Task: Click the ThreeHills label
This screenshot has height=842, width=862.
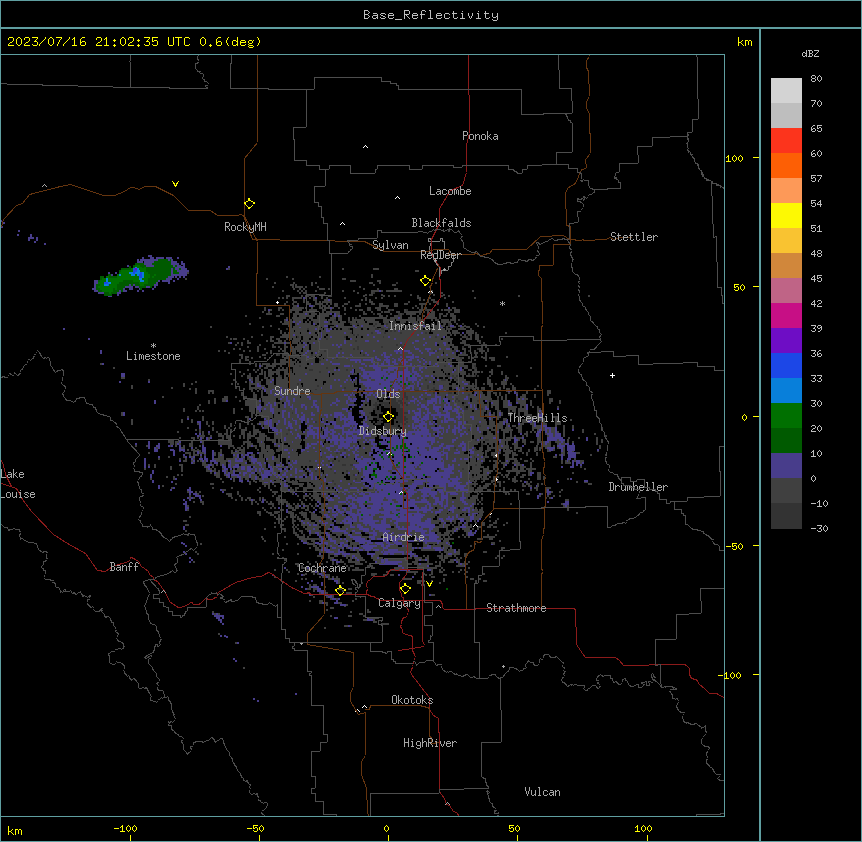Action: click(x=537, y=418)
